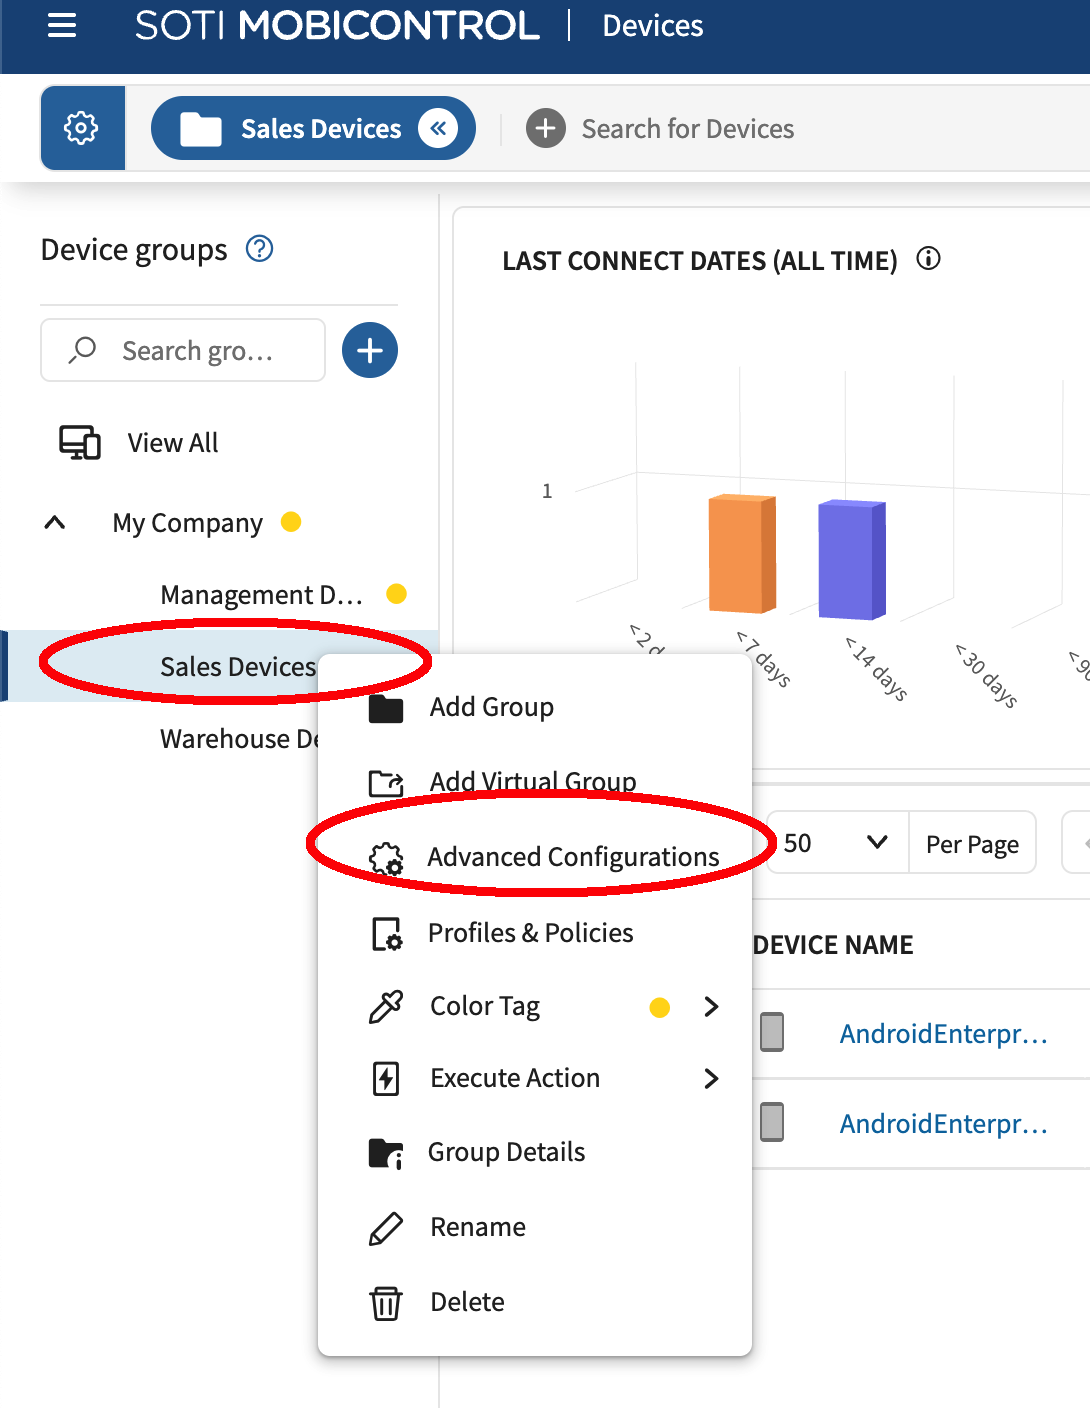The height and width of the screenshot is (1408, 1090).
Task: Click the Sales Devices breadcrumb folder icon
Action: click(x=201, y=129)
